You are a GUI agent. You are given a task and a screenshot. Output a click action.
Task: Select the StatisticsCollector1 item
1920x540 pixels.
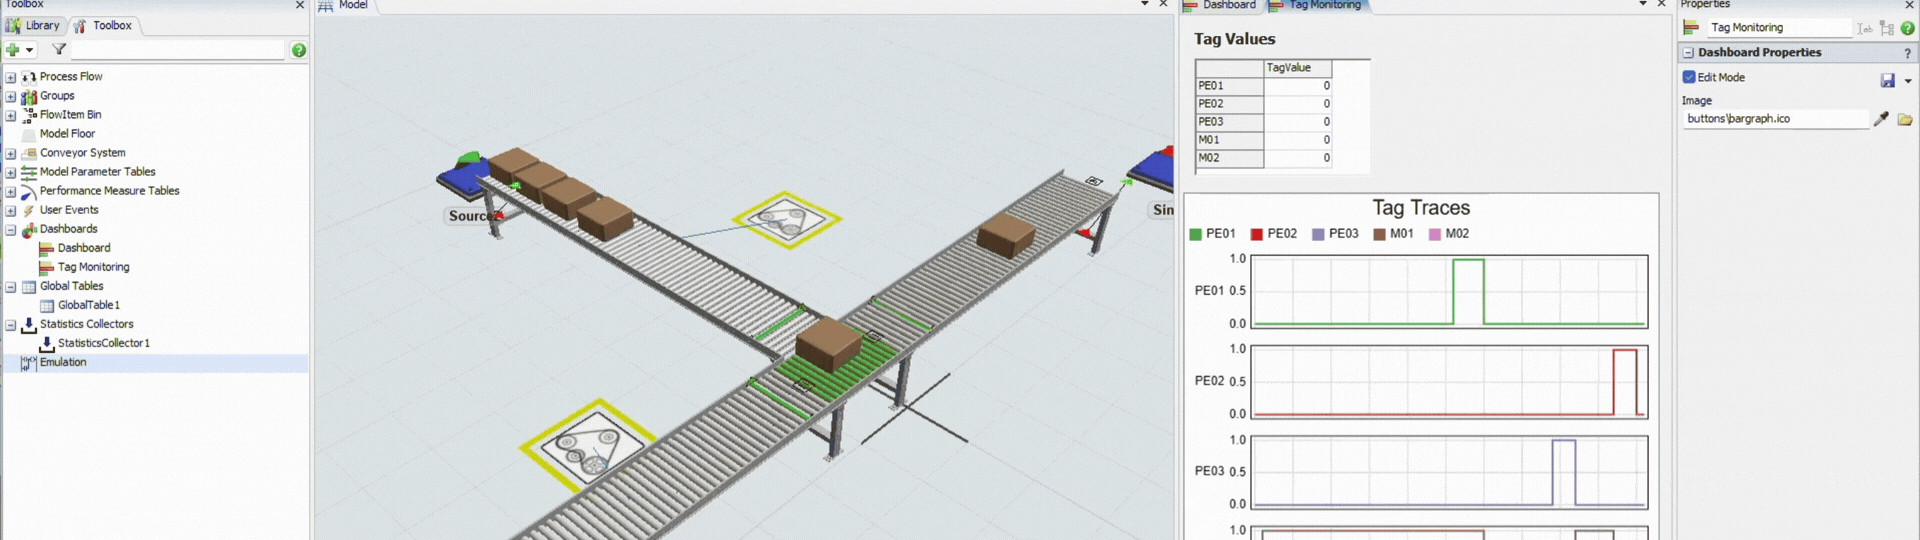(103, 343)
